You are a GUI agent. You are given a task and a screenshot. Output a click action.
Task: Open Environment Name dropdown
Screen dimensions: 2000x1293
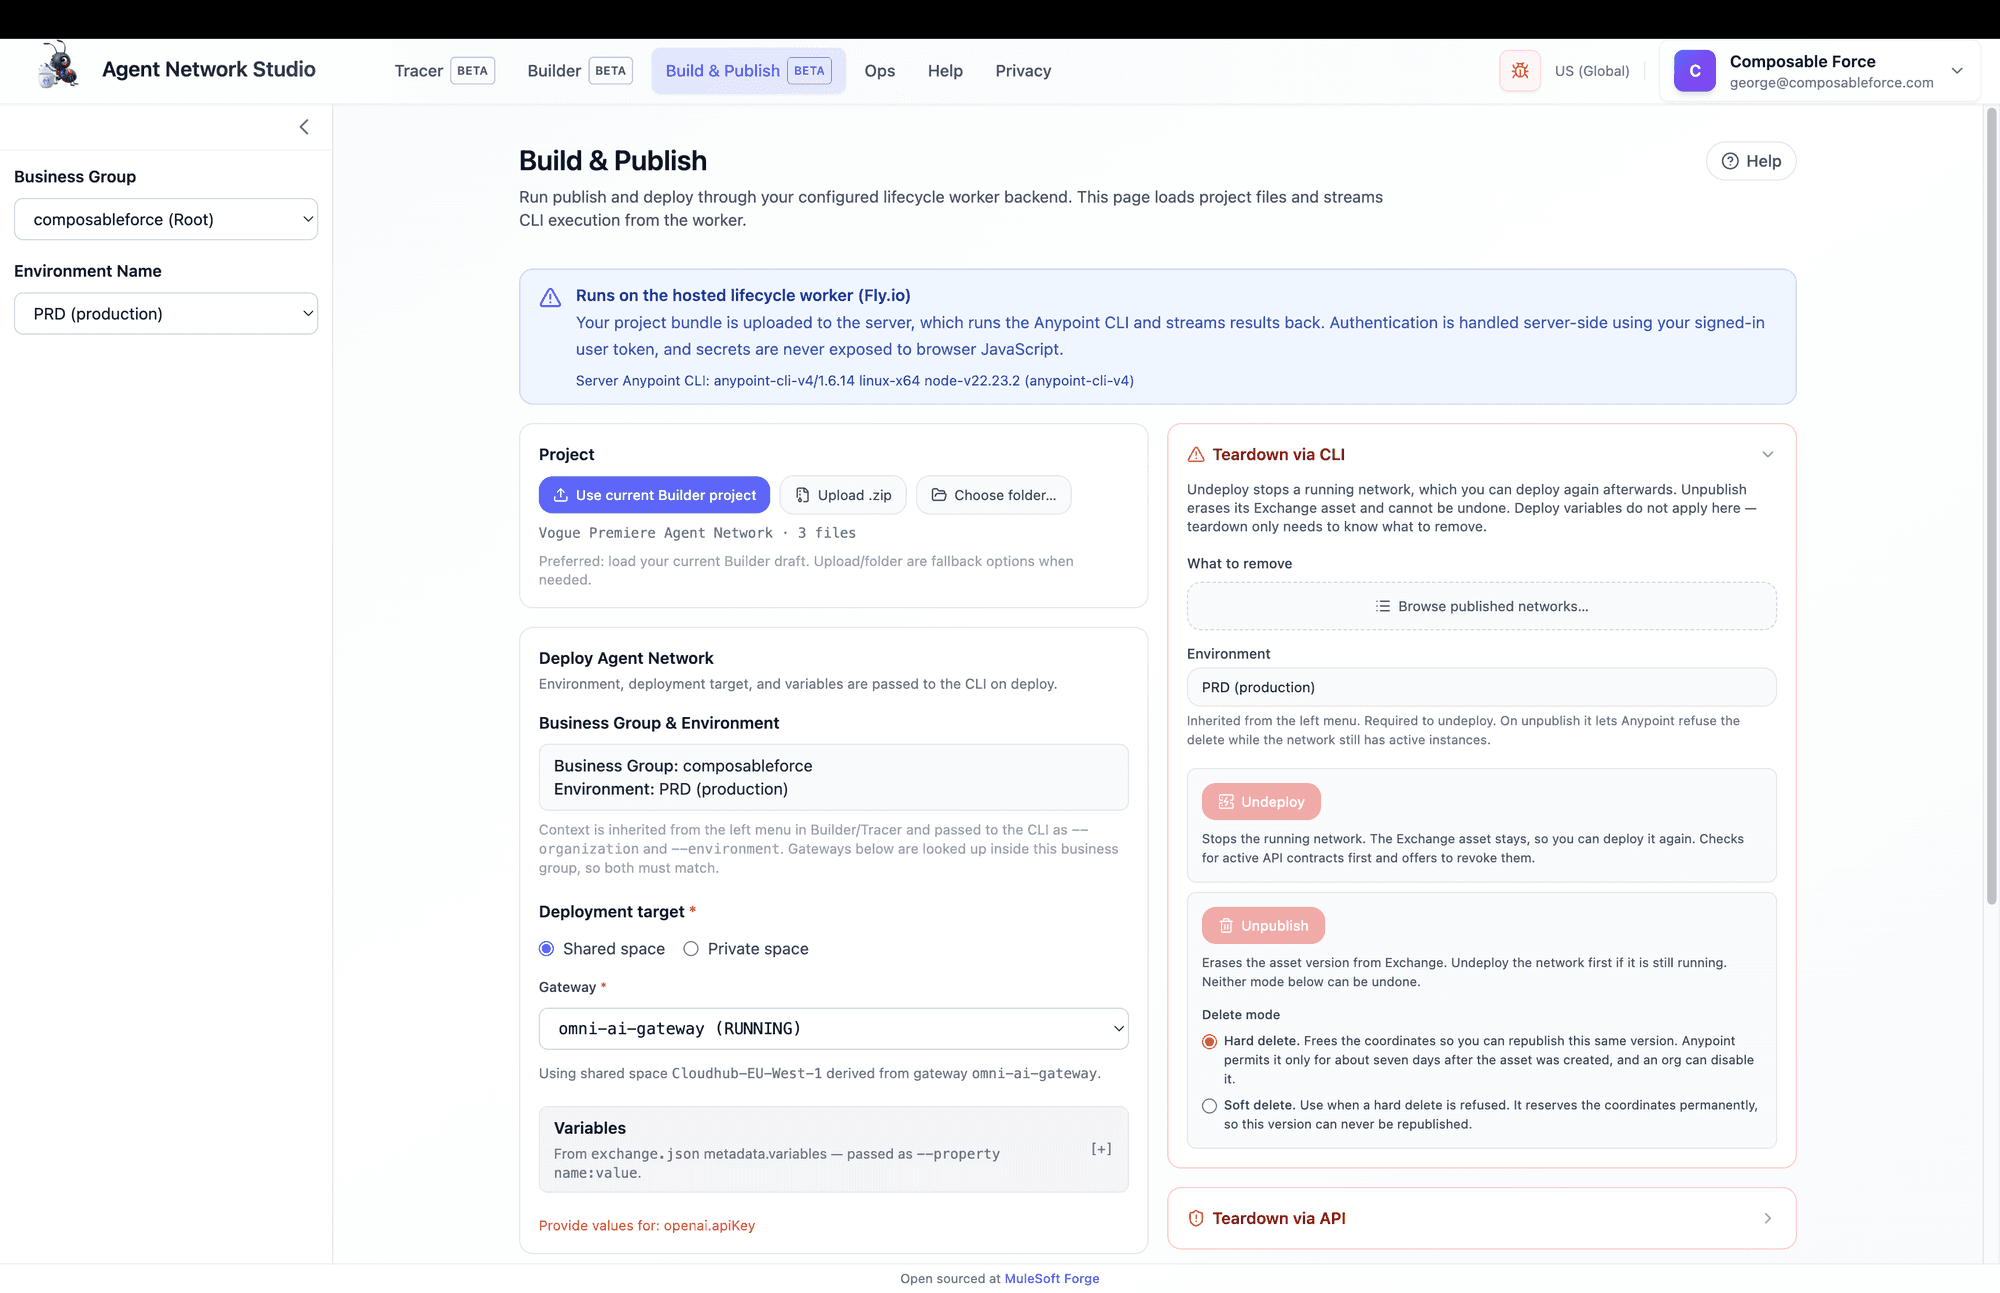click(x=166, y=314)
